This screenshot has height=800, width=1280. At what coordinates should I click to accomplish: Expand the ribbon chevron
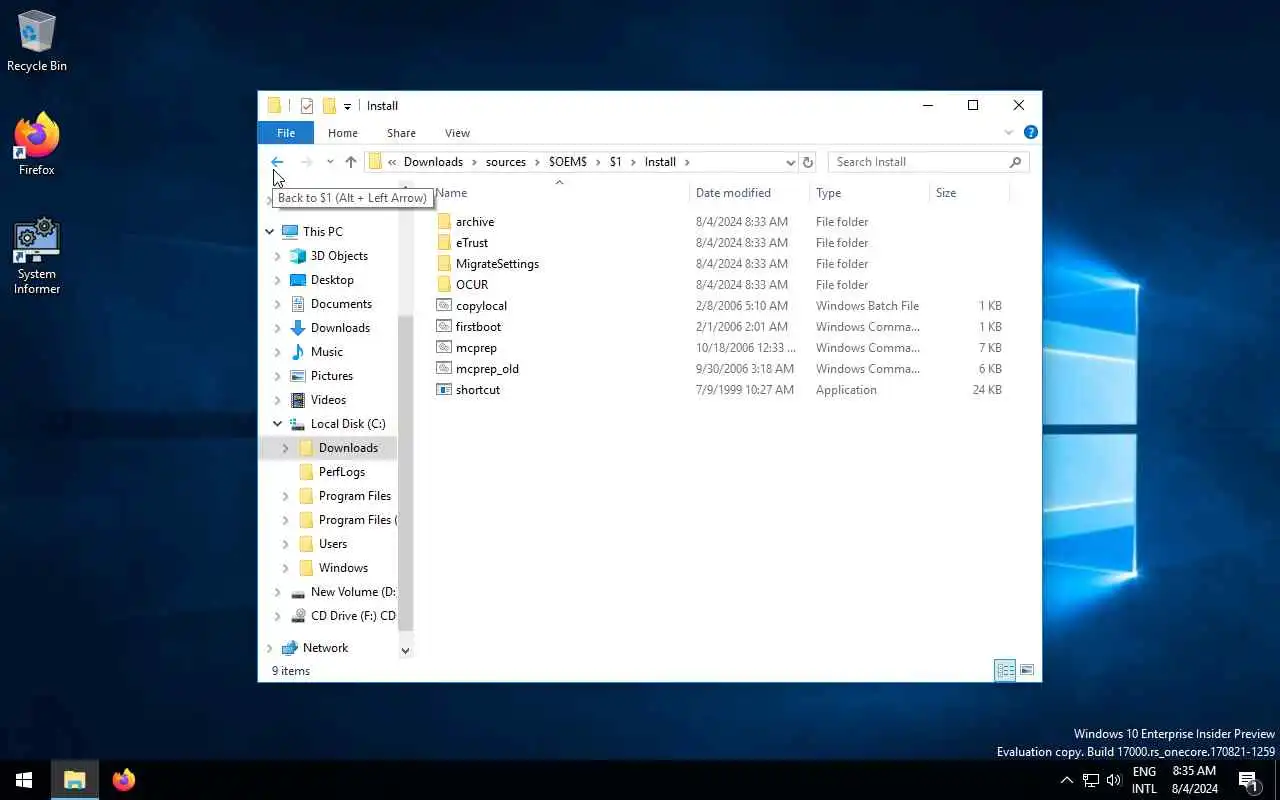pos(1009,132)
